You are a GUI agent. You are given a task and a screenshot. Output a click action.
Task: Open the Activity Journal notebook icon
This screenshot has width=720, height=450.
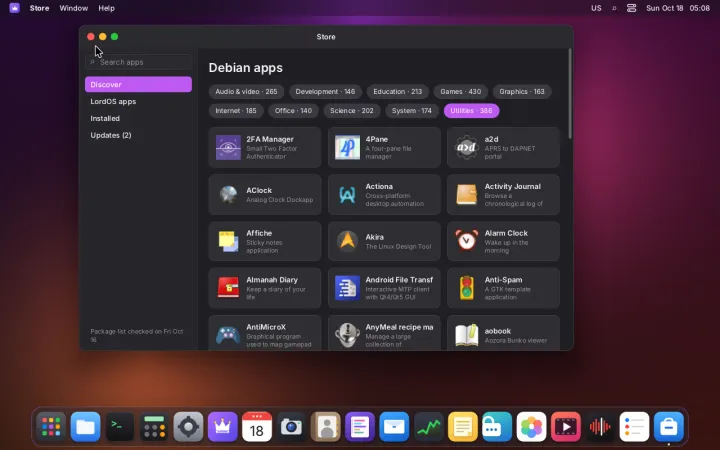coord(467,195)
